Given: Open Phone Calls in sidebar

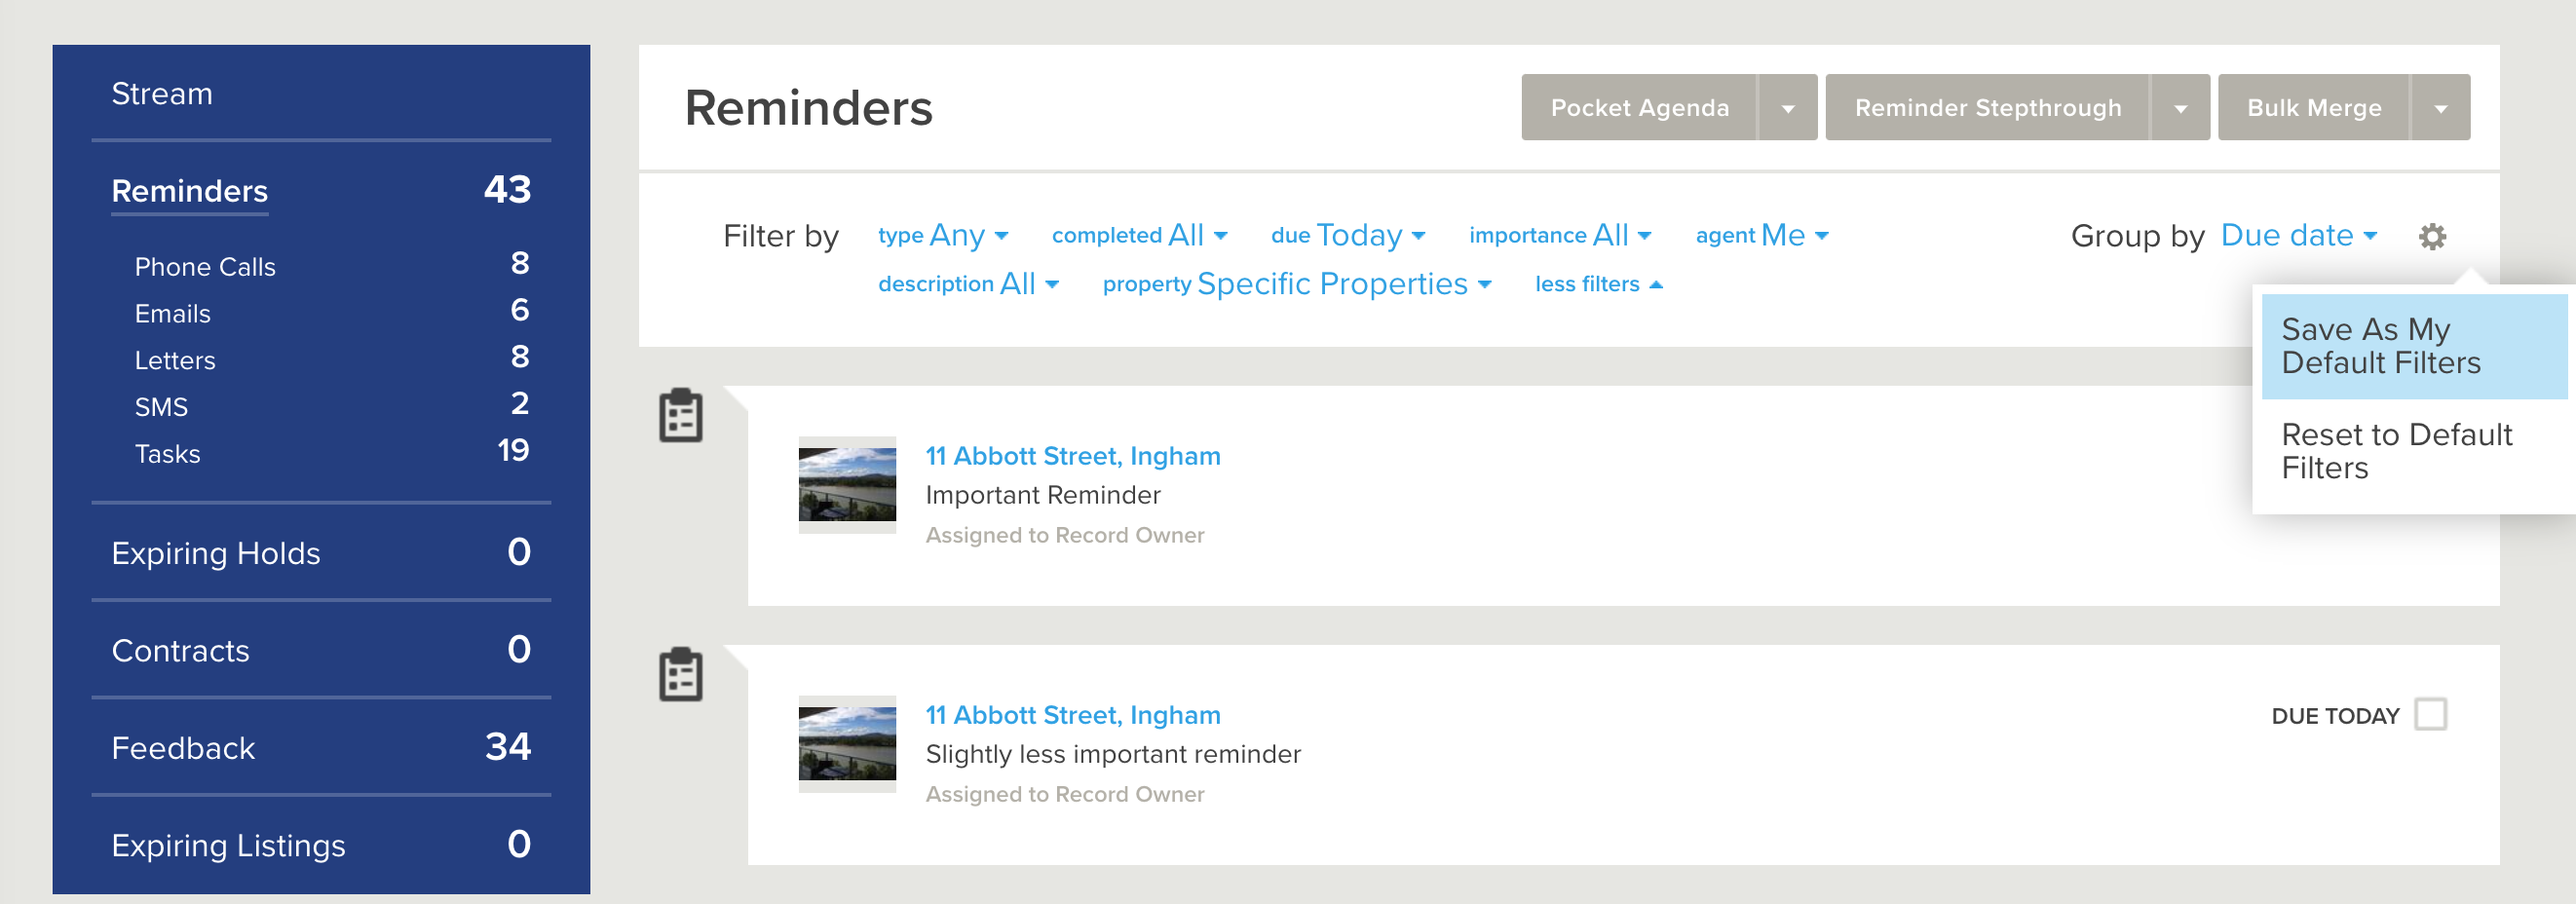Looking at the screenshot, I should [205, 267].
